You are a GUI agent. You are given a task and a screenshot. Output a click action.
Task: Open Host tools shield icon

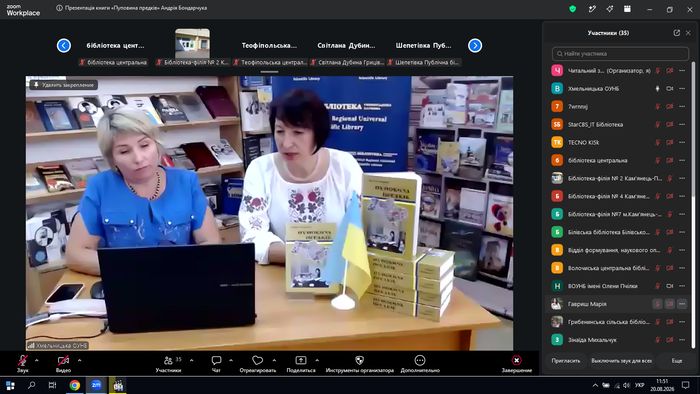pos(359,360)
